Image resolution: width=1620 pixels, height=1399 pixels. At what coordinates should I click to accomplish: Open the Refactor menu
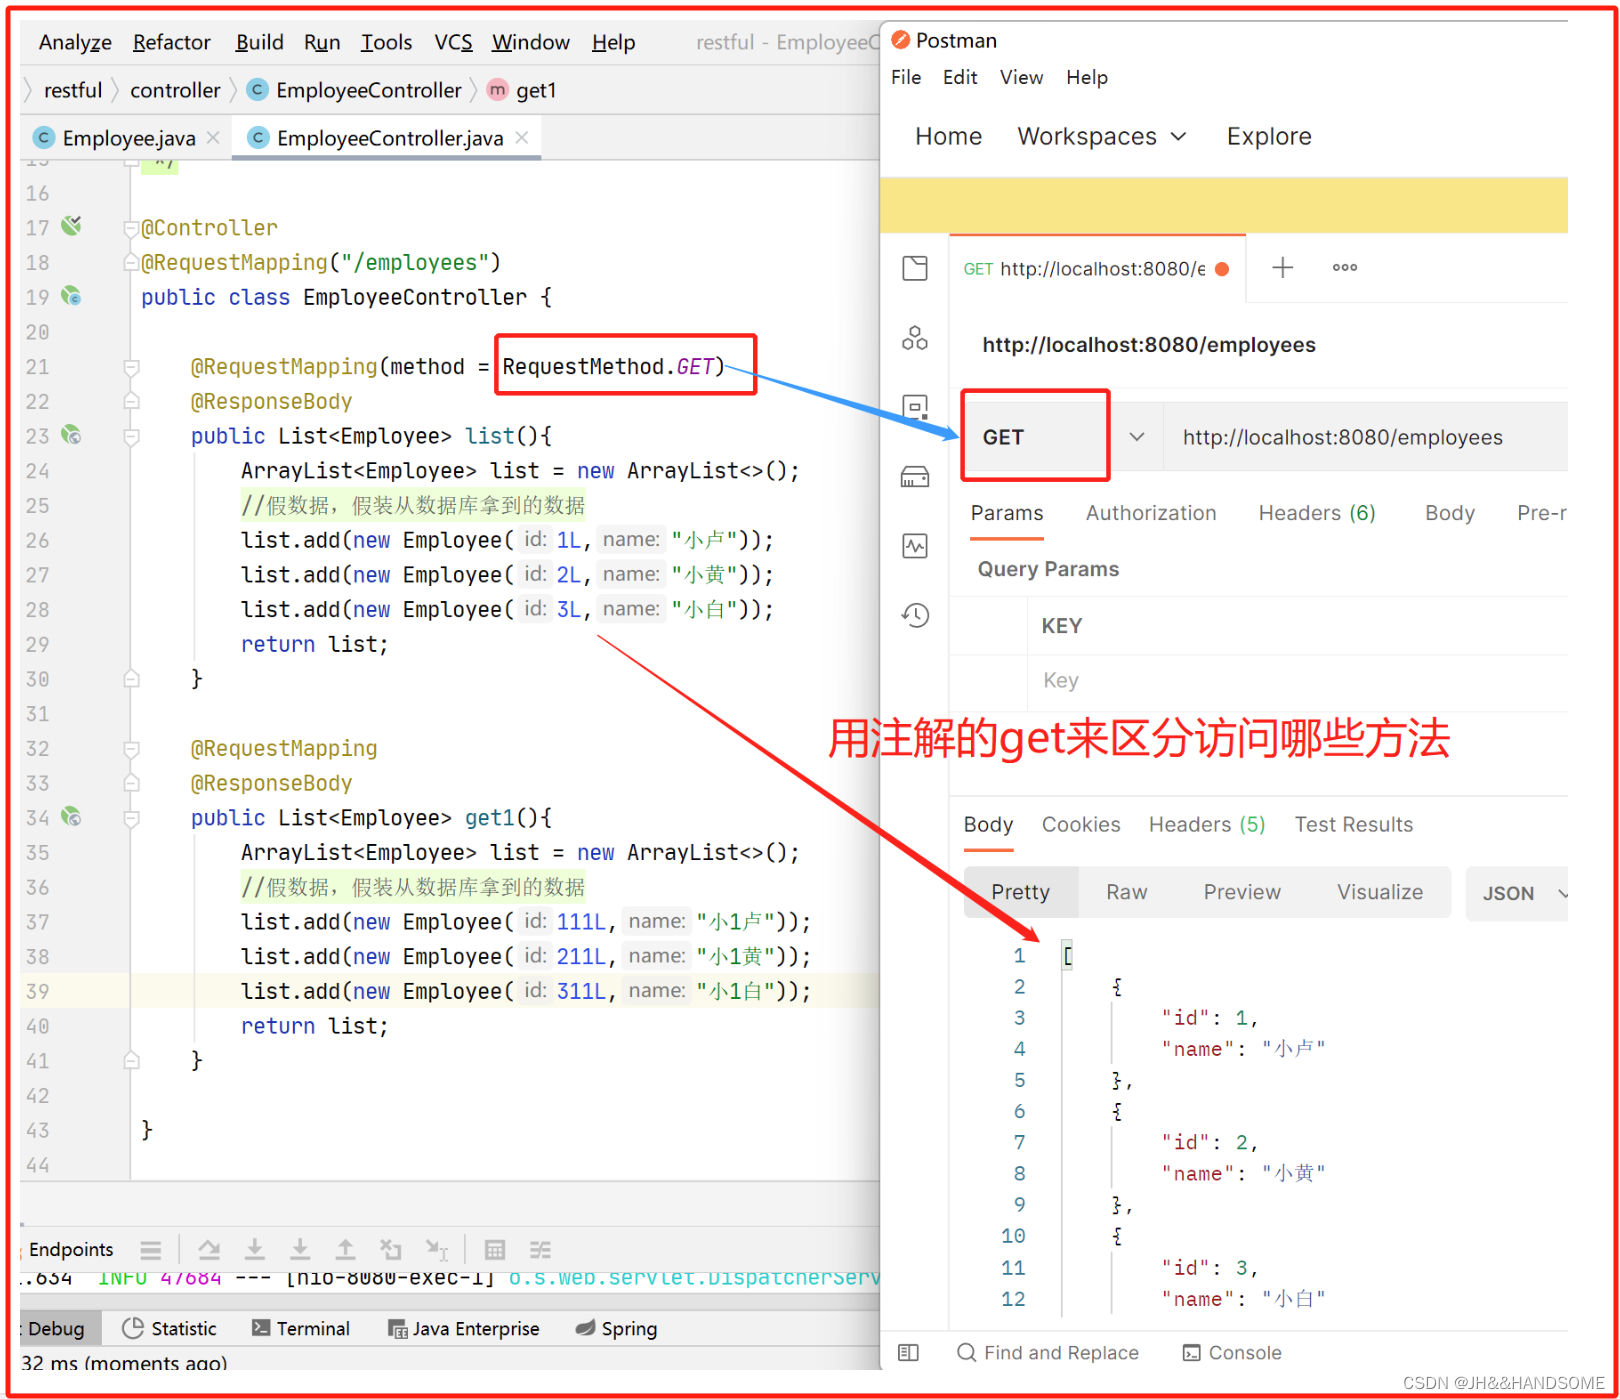172,42
